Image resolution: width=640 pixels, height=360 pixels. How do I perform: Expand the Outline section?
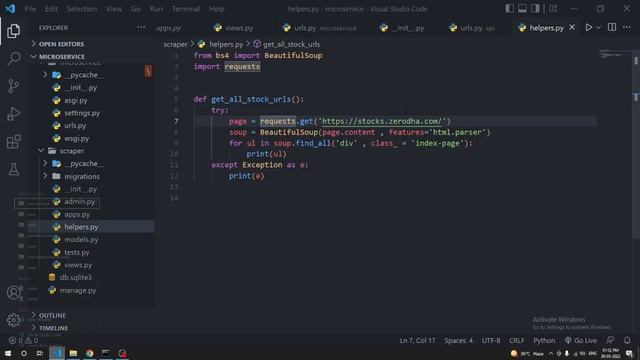pos(52,315)
